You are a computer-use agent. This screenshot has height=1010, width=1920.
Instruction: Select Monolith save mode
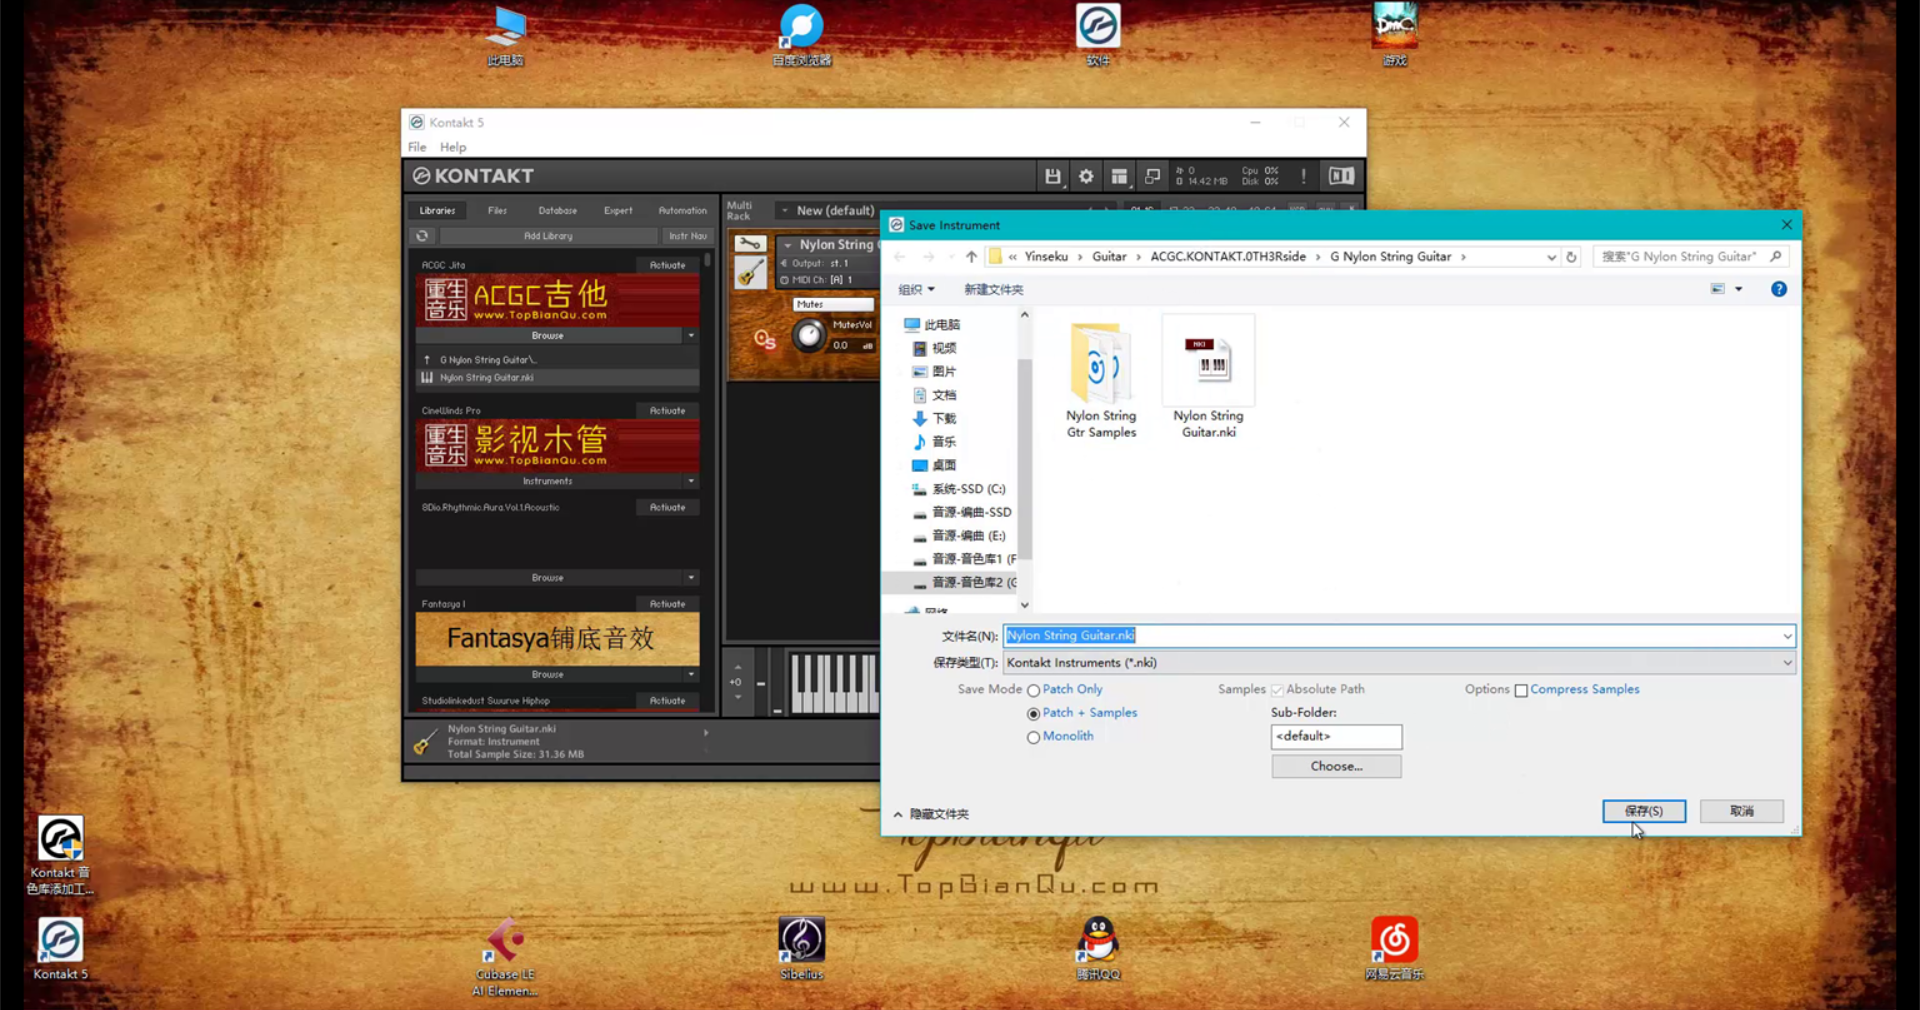click(1033, 737)
